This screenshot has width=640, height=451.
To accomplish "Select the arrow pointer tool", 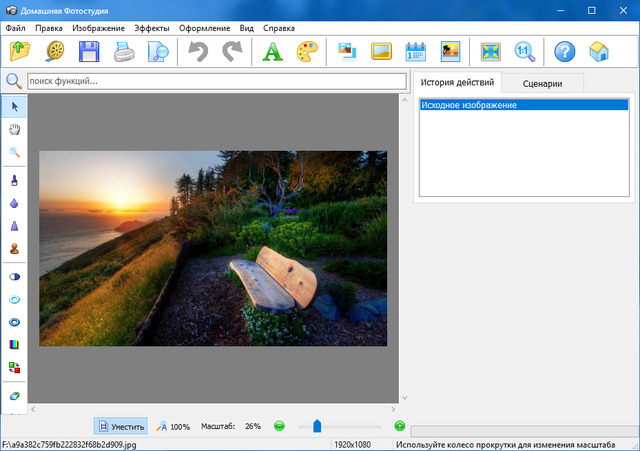I will (15, 105).
